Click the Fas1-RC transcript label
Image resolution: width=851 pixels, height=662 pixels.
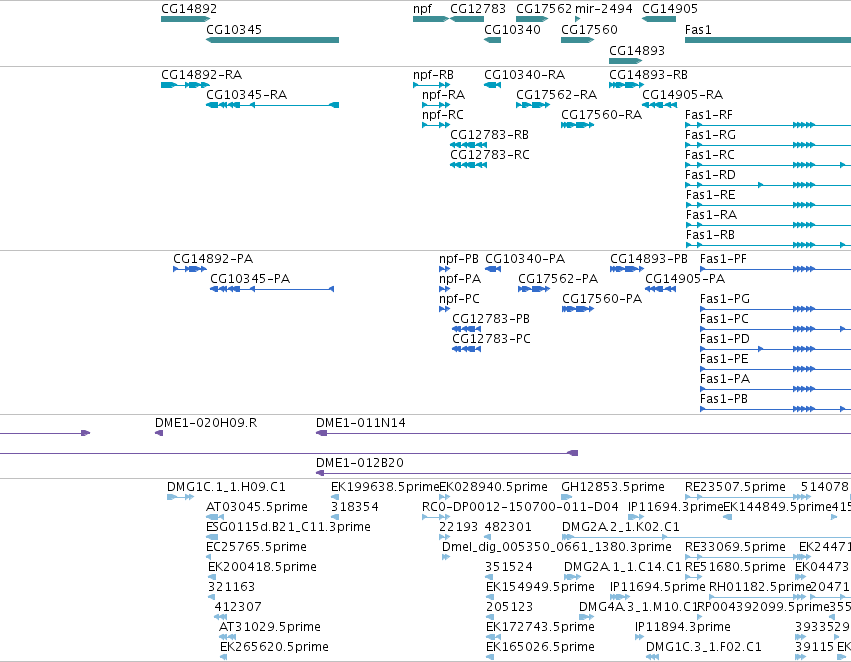click(710, 155)
